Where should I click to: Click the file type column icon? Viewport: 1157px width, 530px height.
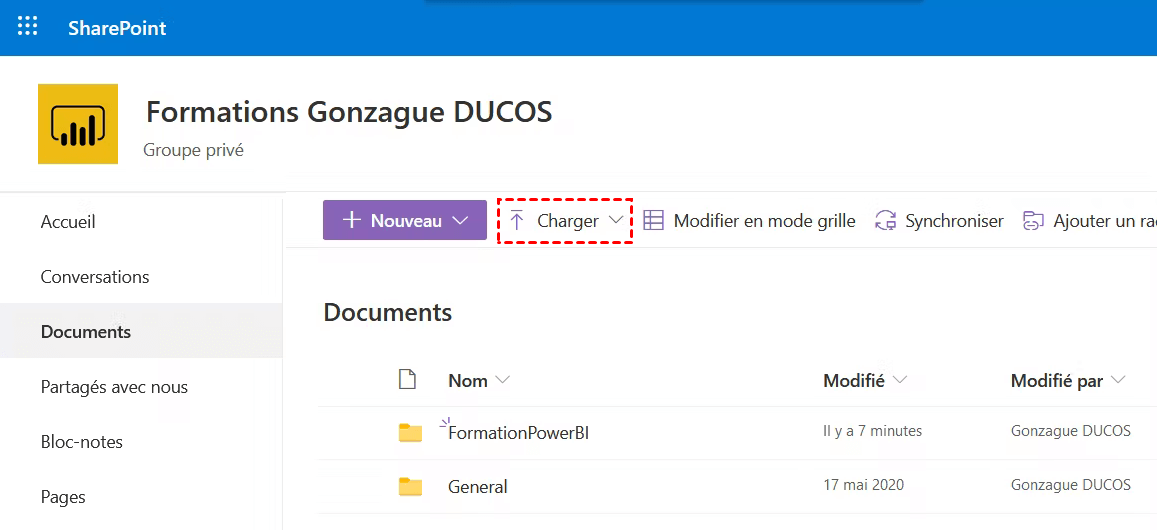click(x=407, y=380)
